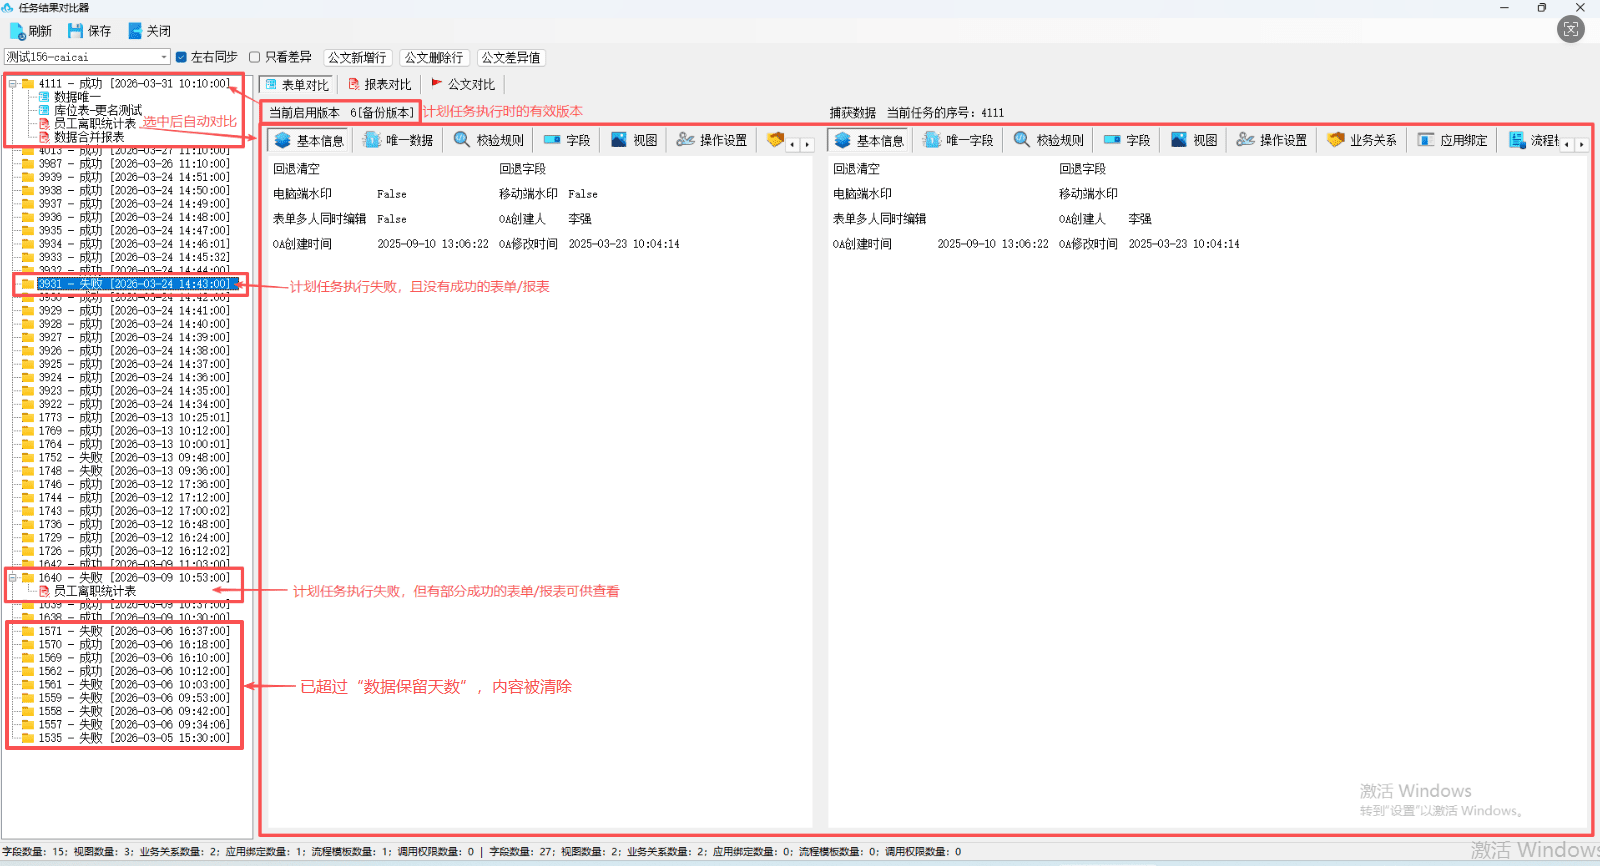Screen dimensions: 1600x866
Task: Collapse task 1640 失败 tree node
Action: point(13,578)
